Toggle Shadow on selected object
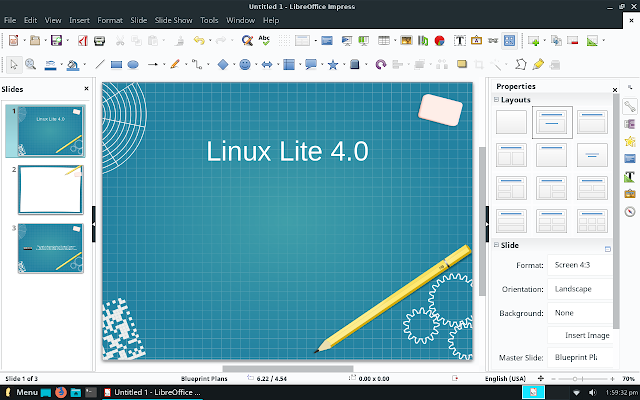The image size is (640, 400). (462, 64)
